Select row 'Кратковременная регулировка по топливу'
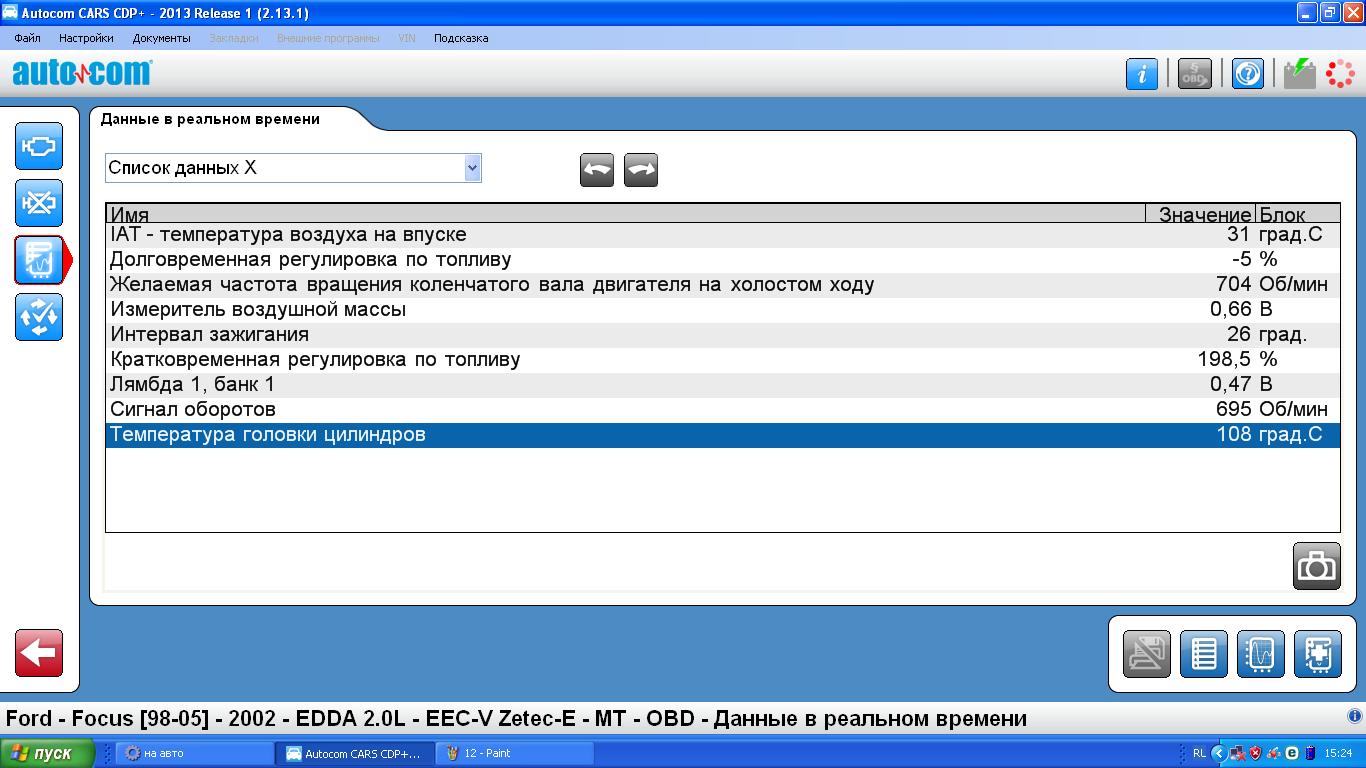 723,360
